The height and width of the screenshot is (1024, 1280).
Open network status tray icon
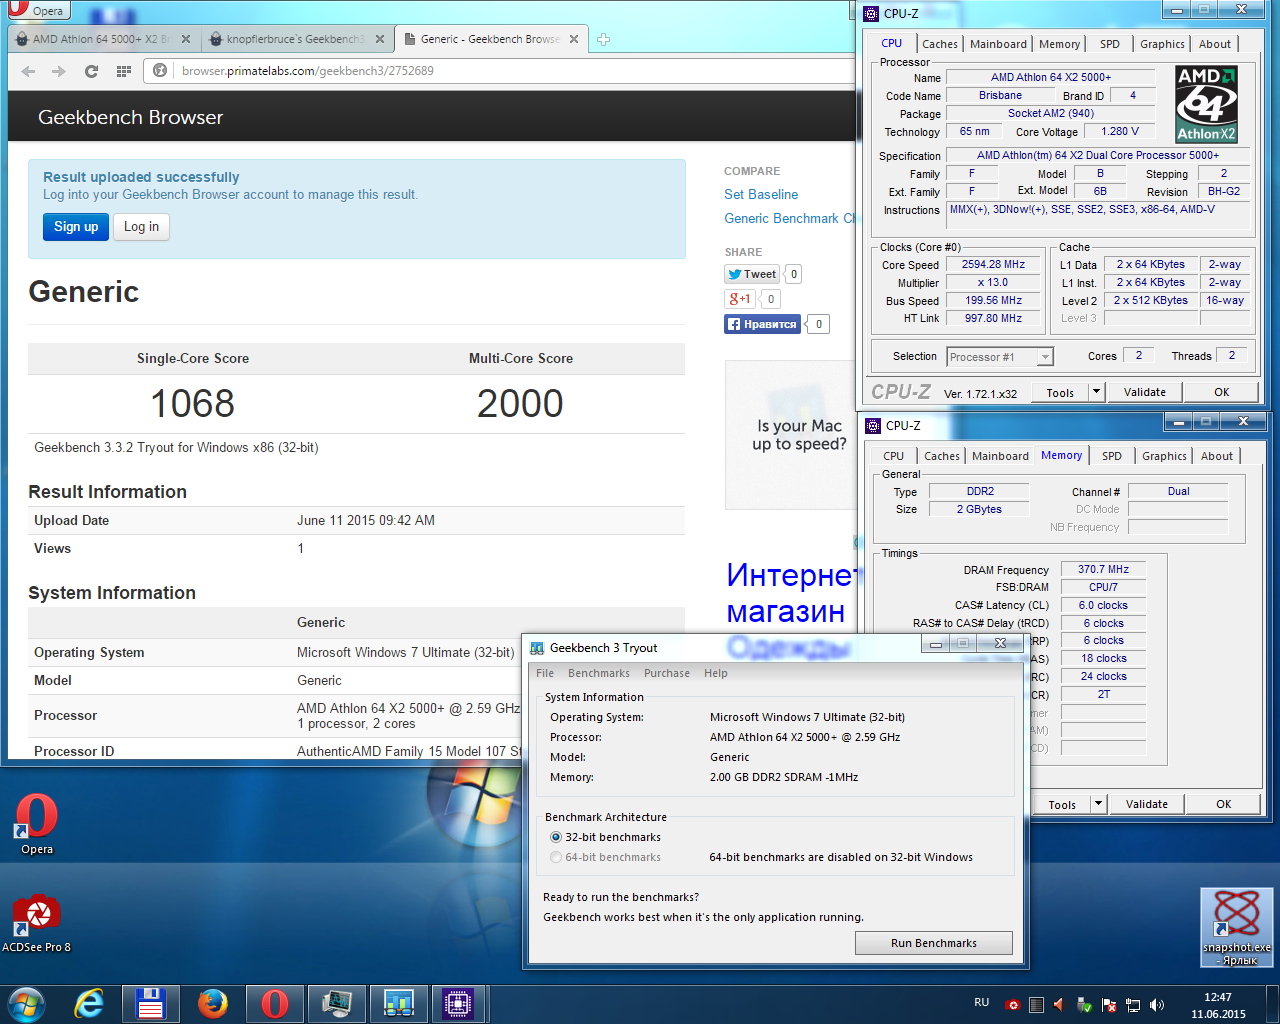[x=1133, y=1005]
